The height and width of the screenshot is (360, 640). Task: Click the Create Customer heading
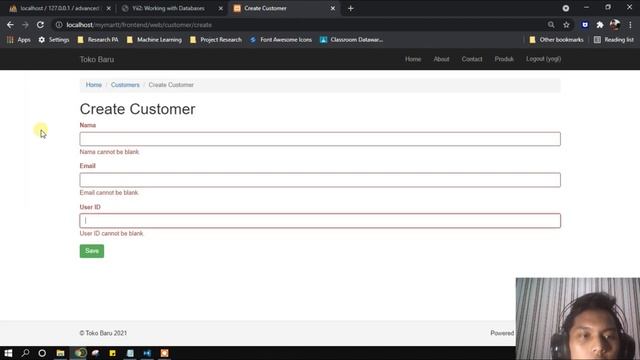138,109
